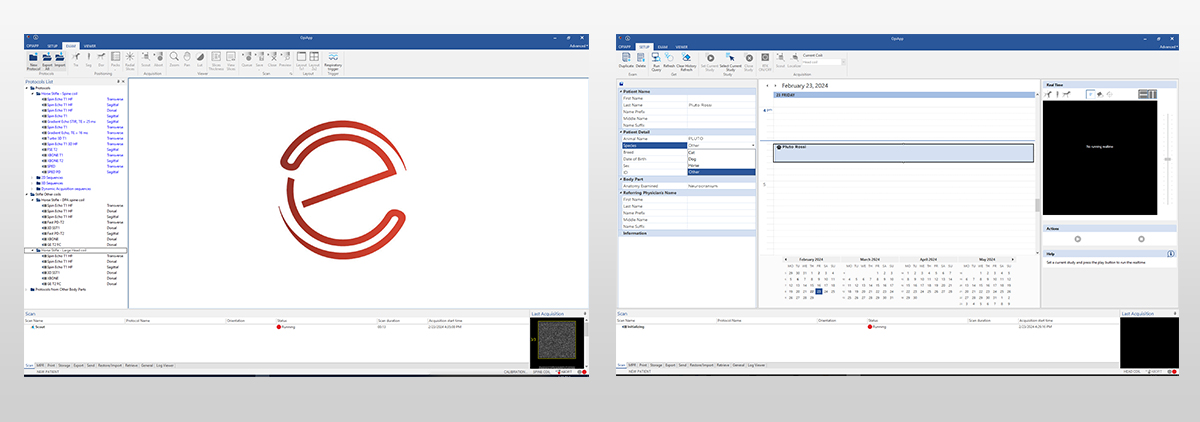Close the Protocols List panel
Viewport: 1200px width, 422px height.
tap(123, 82)
